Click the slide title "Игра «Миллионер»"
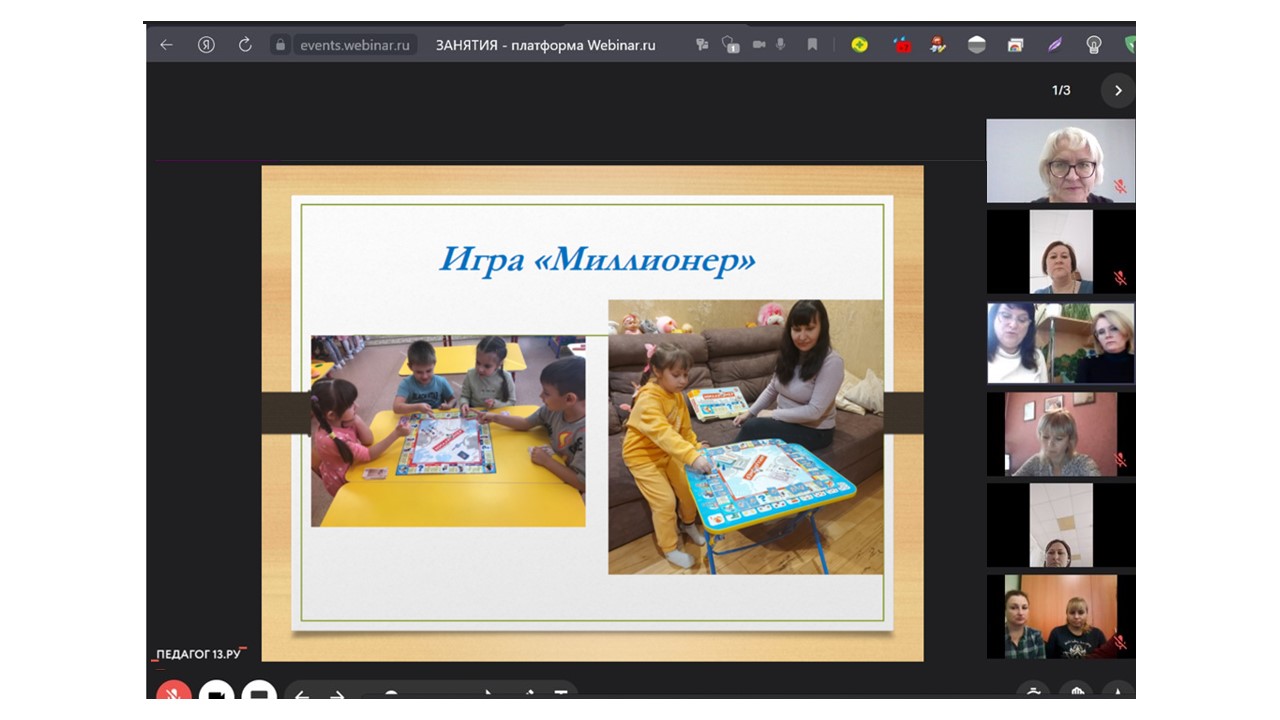Screen dimensions: 1280x720 (x=597, y=261)
